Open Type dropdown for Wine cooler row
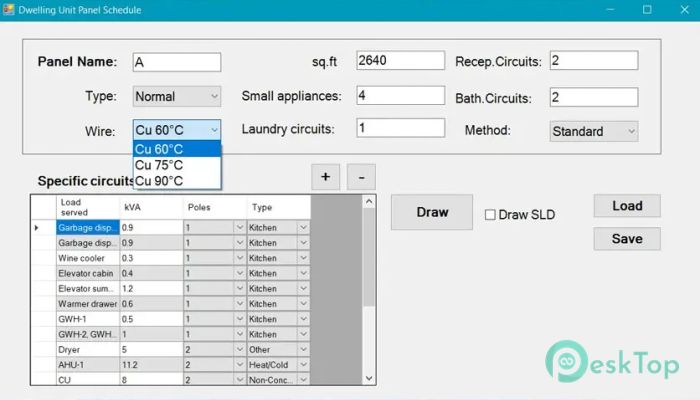 pyautogui.click(x=303, y=258)
